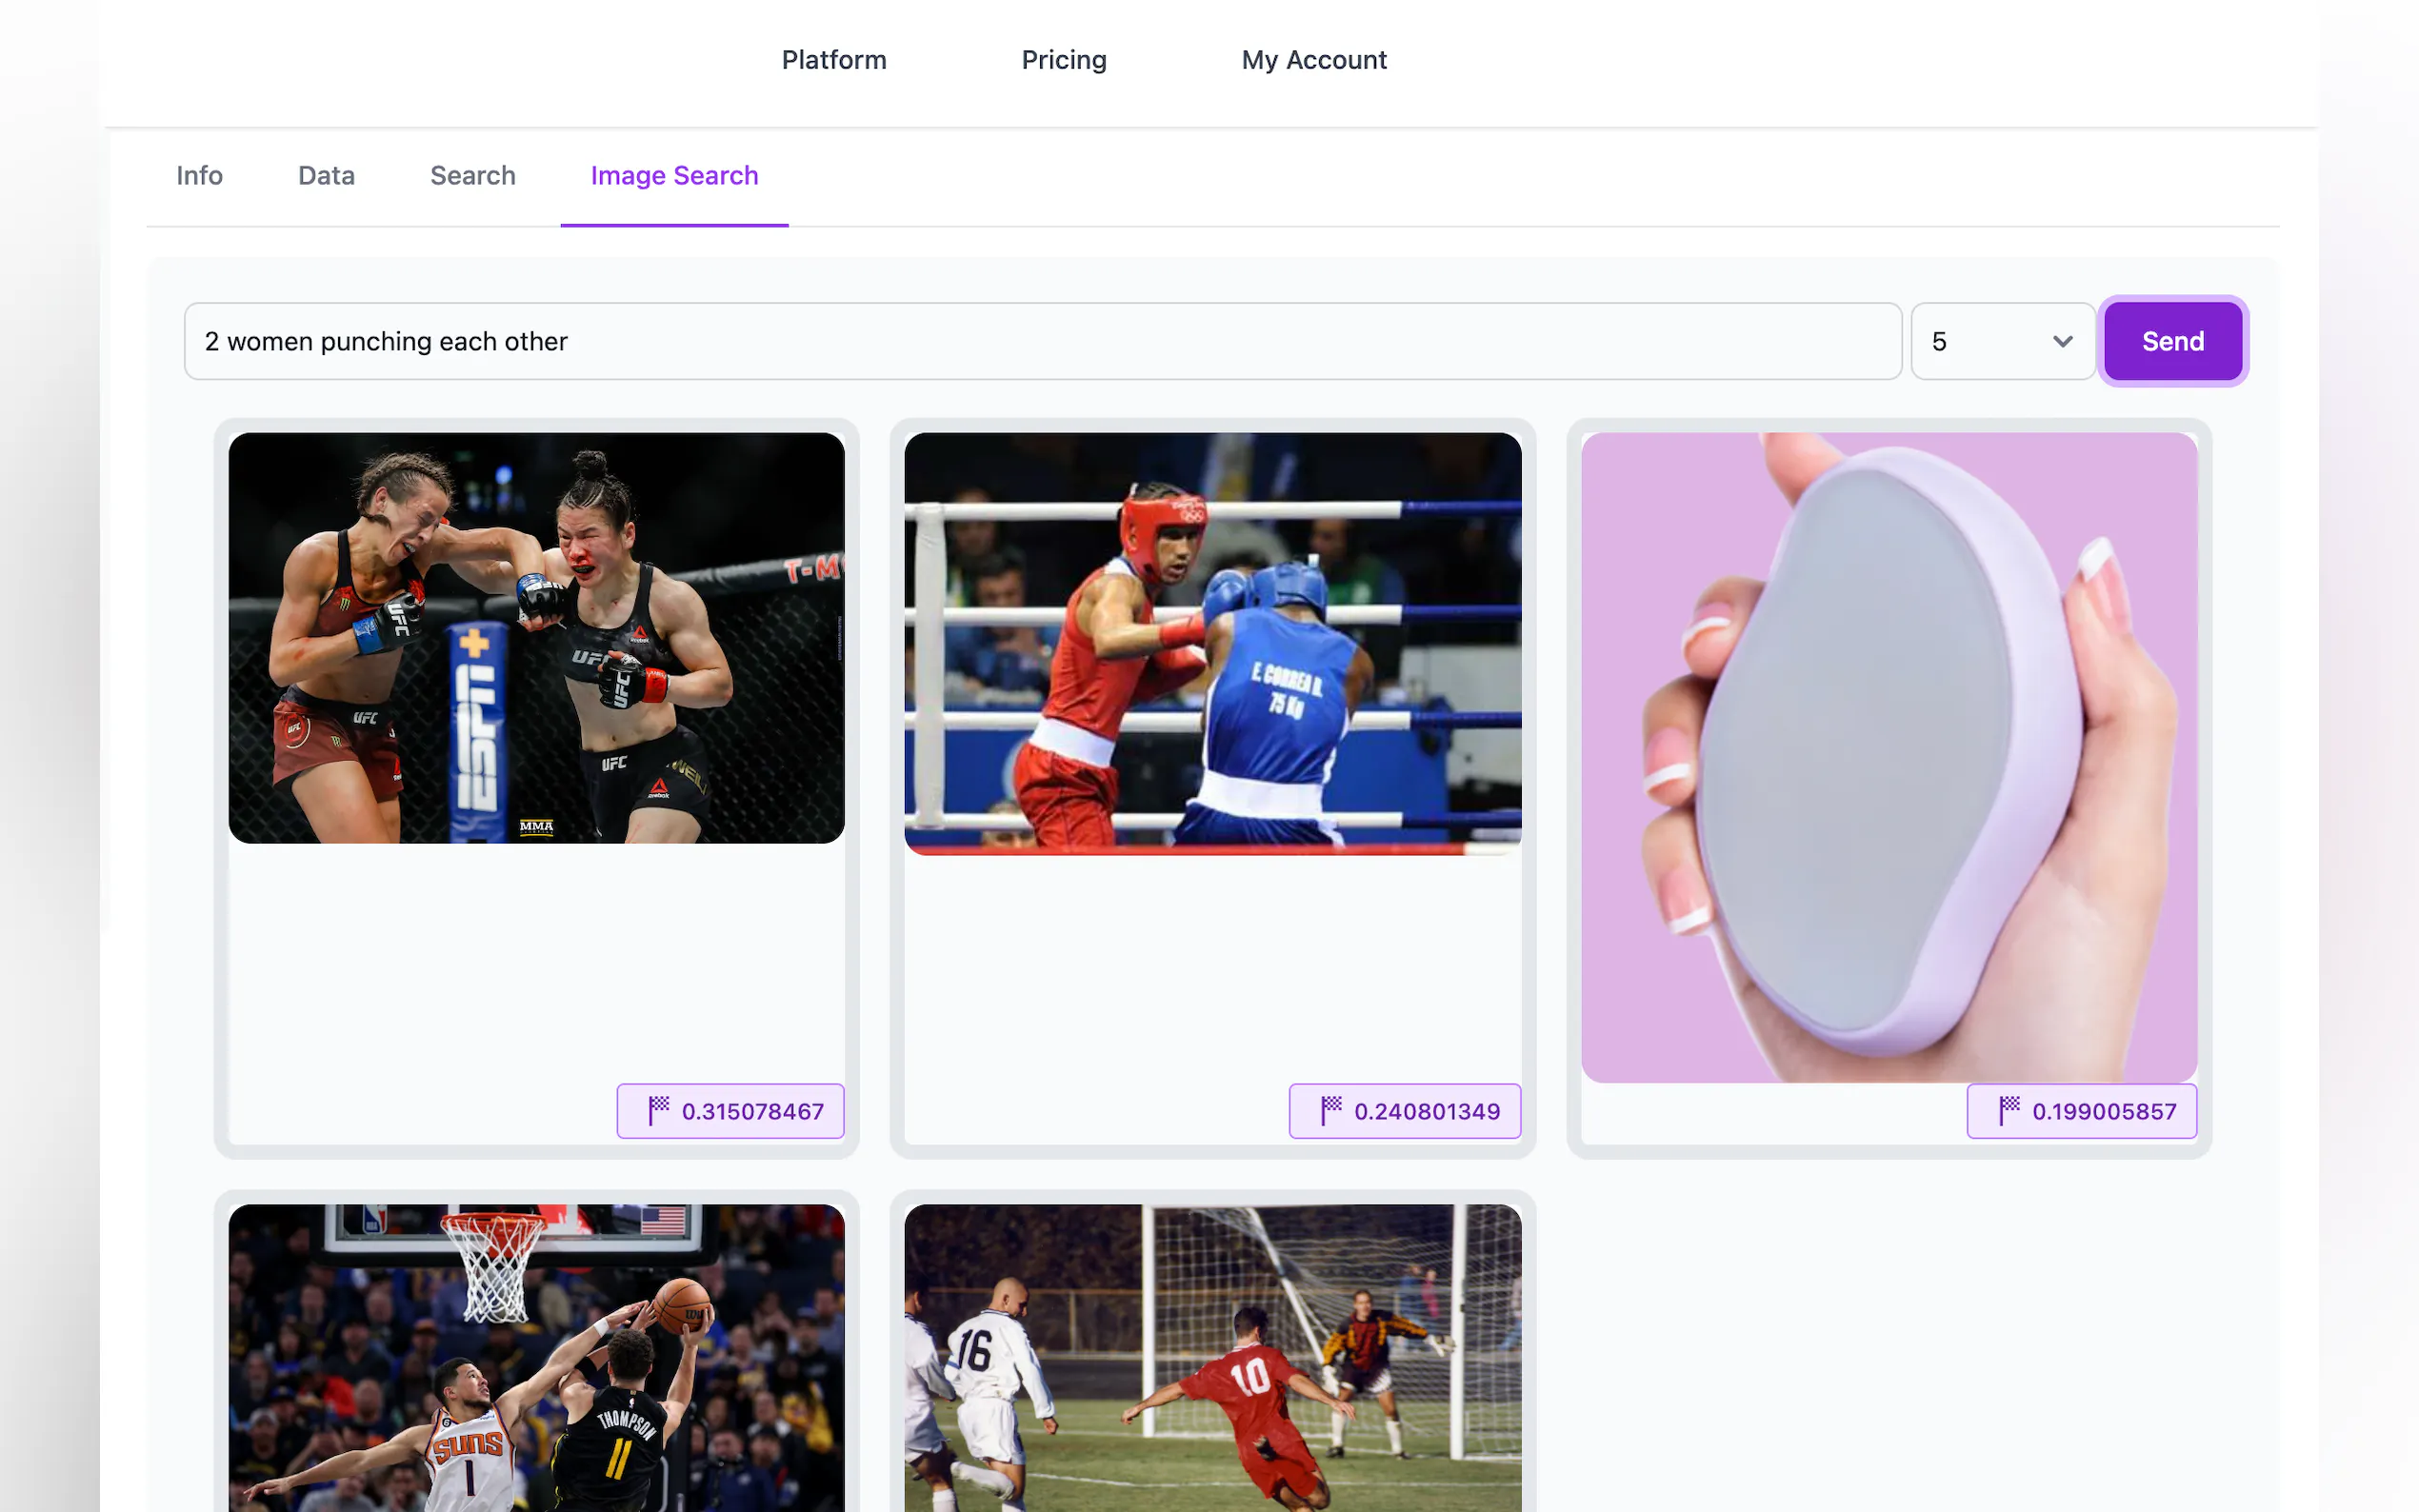Screen dimensions: 2419x1512
Task: Open the UFC women fighting image result
Action: (x=536, y=637)
